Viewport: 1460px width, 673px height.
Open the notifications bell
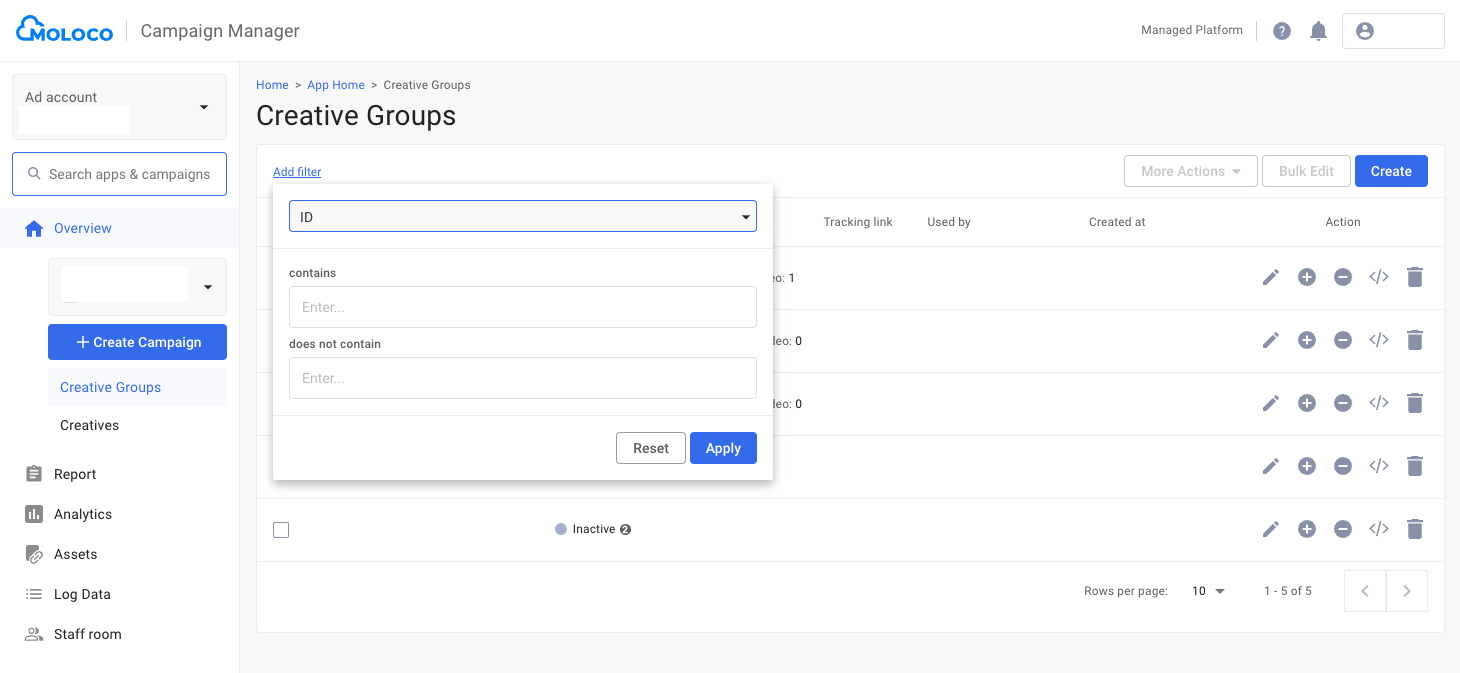click(x=1318, y=31)
